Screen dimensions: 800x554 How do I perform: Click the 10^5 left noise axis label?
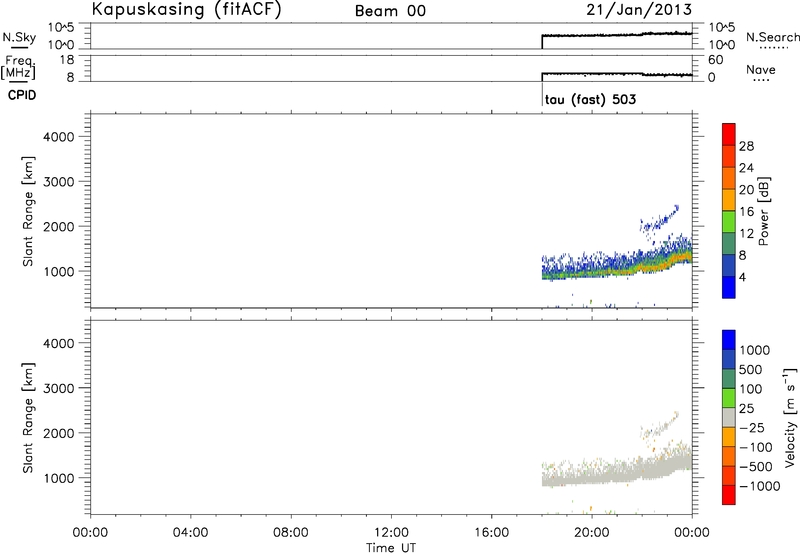tap(61, 28)
